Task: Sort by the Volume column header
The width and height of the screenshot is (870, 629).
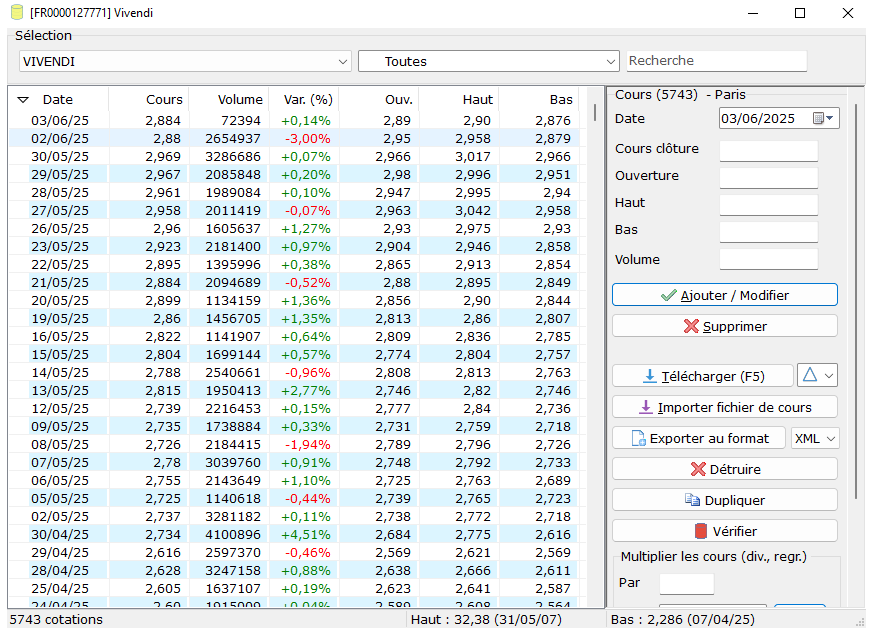Action: [229, 99]
